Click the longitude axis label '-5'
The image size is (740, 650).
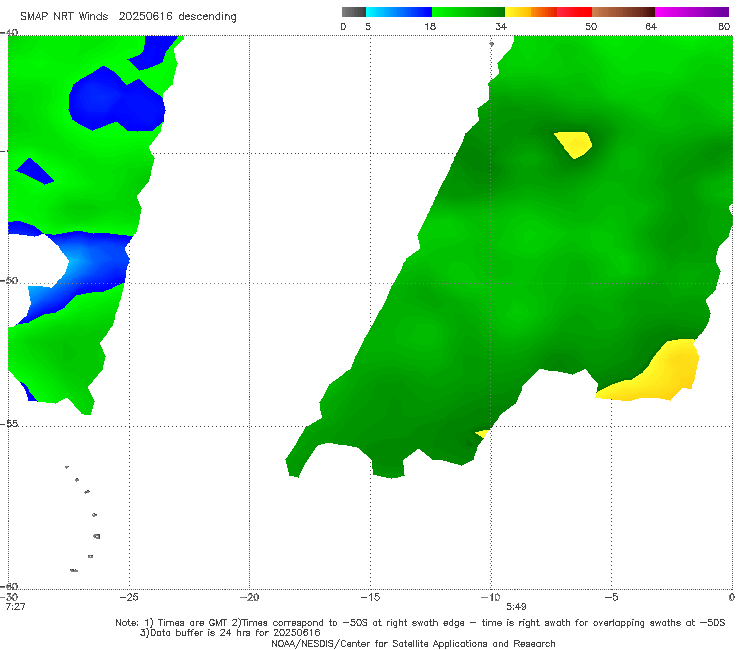click(x=611, y=597)
